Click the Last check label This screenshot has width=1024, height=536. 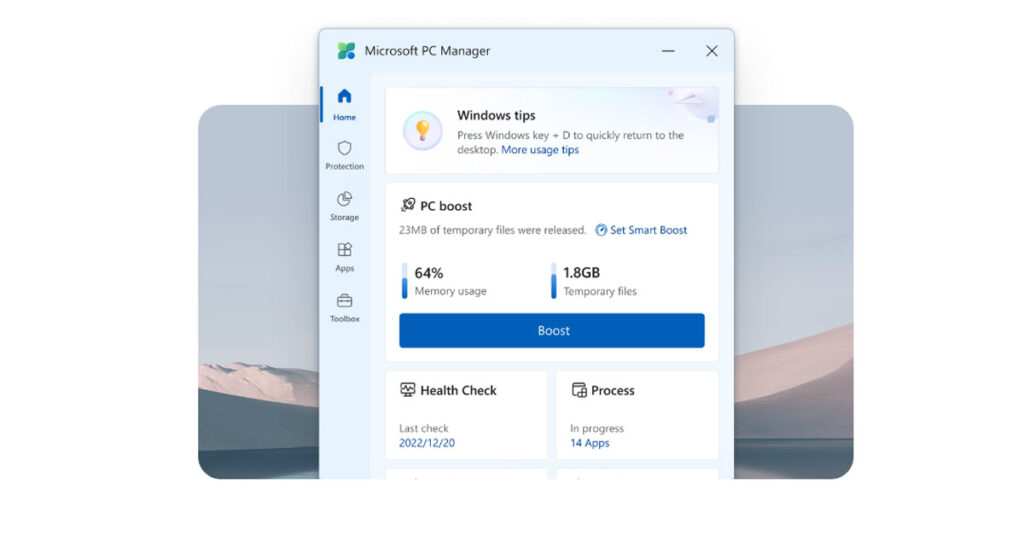[423, 428]
